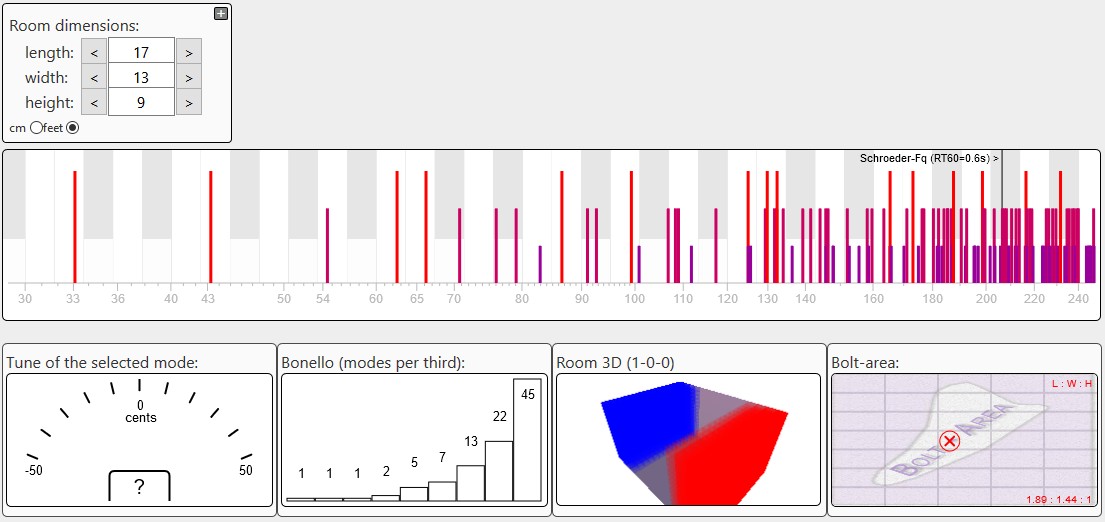Click the length input field
Viewport: 1105px width, 522px height.
[x=141, y=52]
